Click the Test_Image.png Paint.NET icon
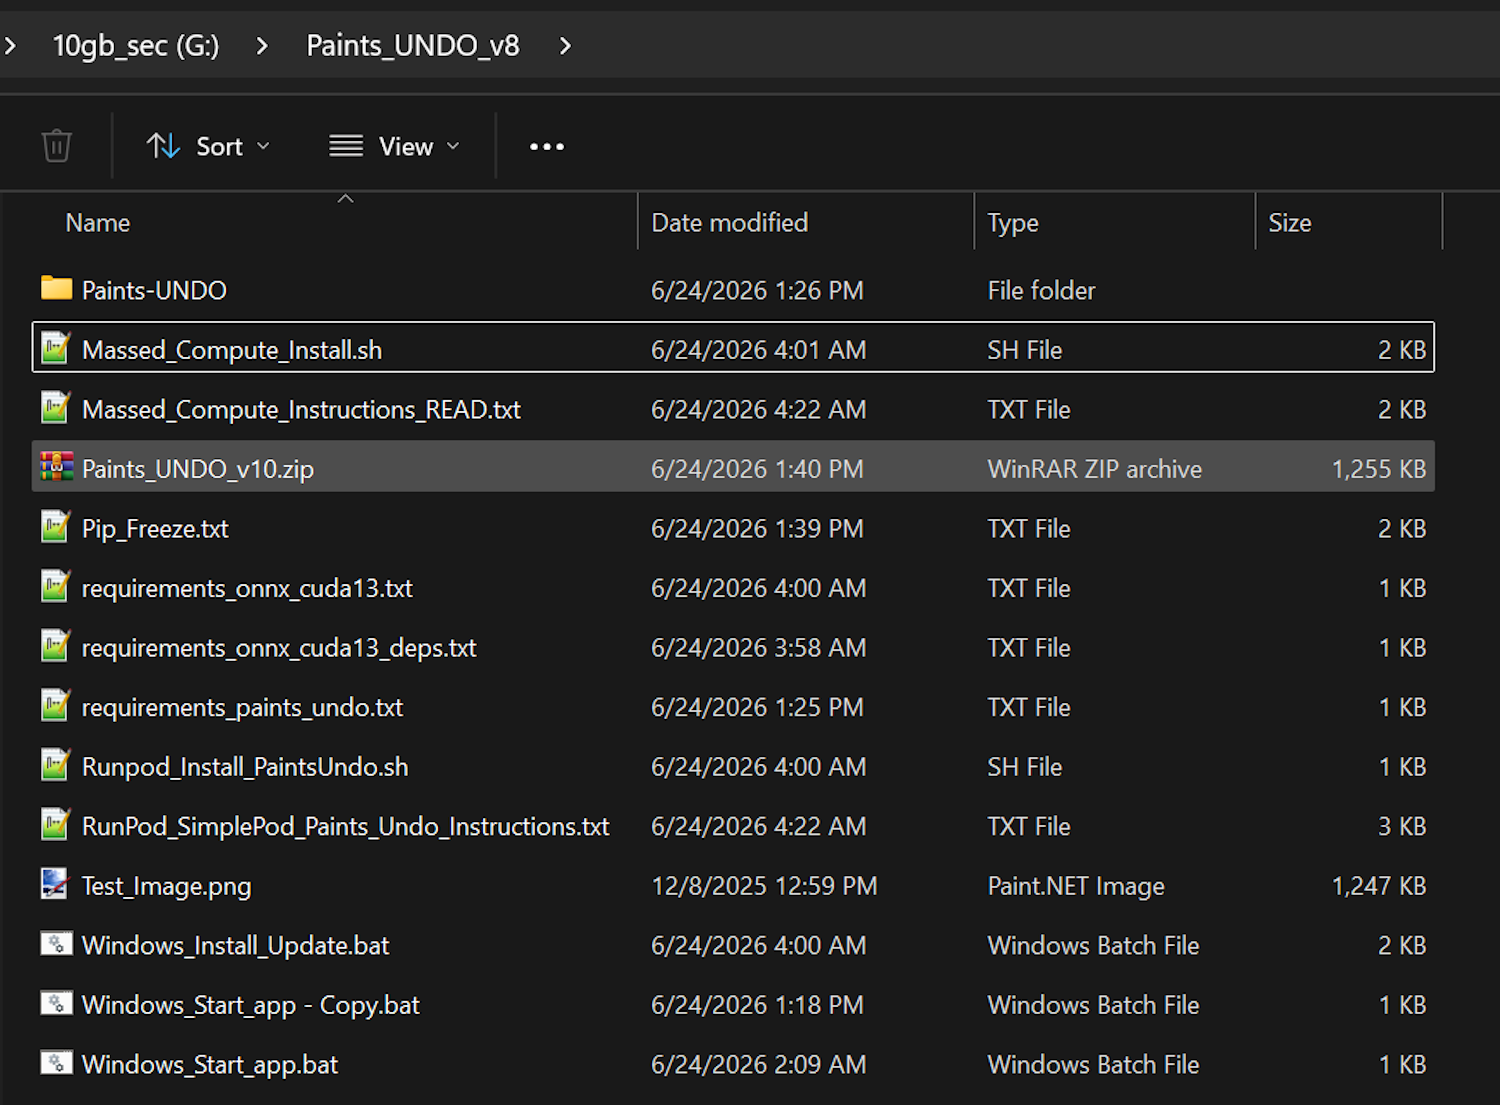The width and height of the screenshot is (1500, 1105). click(x=55, y=884)
